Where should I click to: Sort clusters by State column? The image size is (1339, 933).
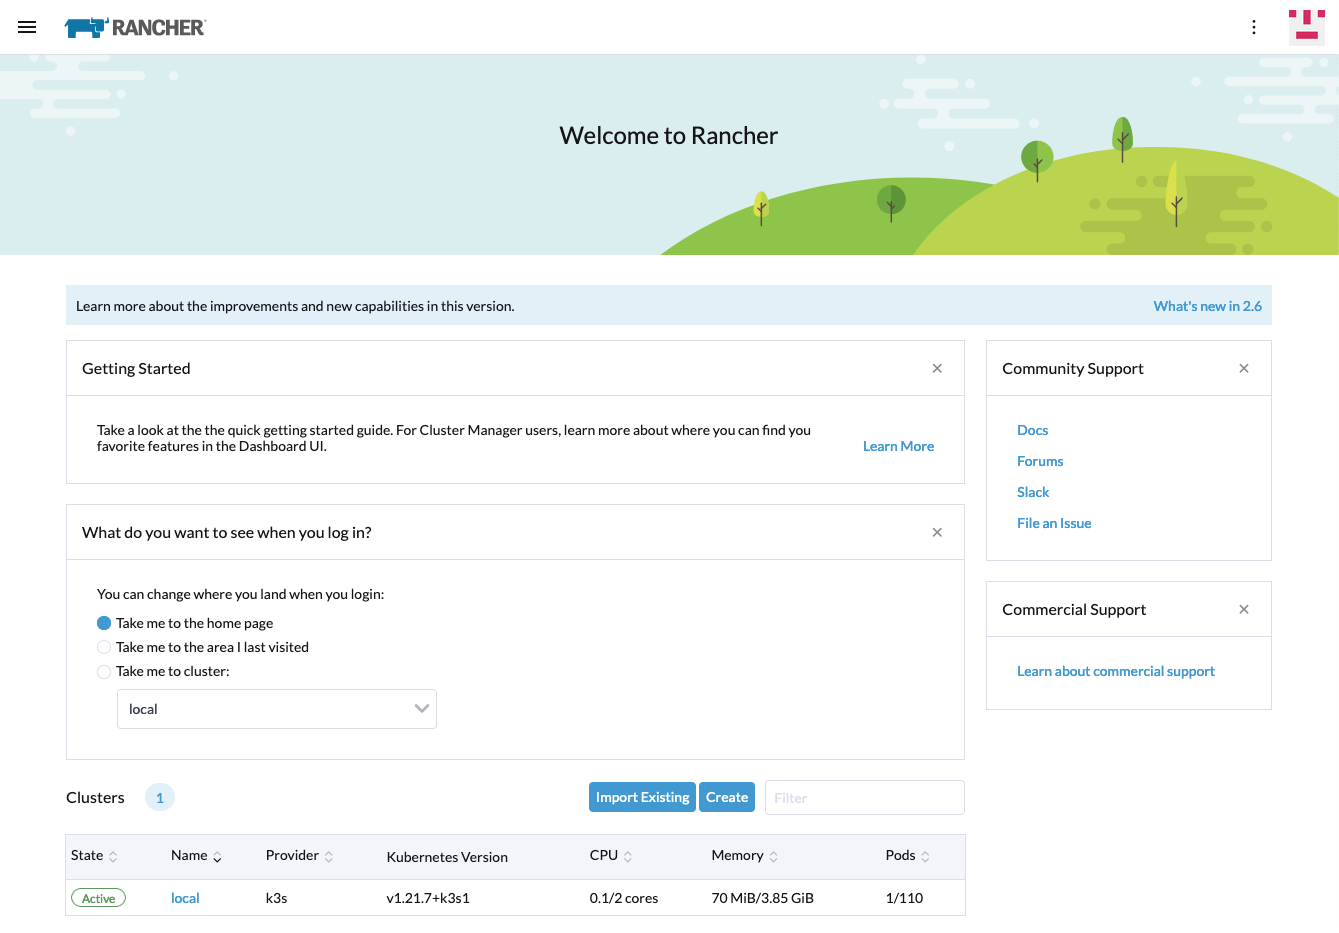94,856
